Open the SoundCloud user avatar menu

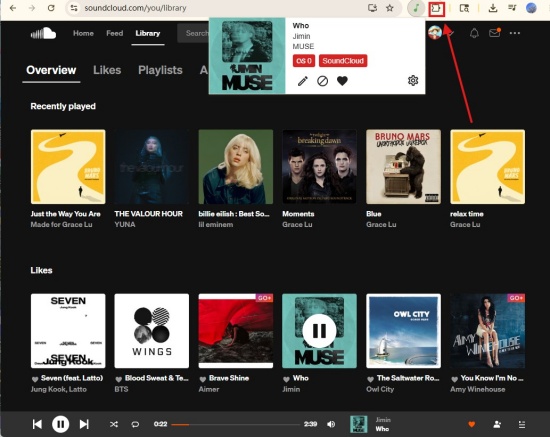click(435, 33)
